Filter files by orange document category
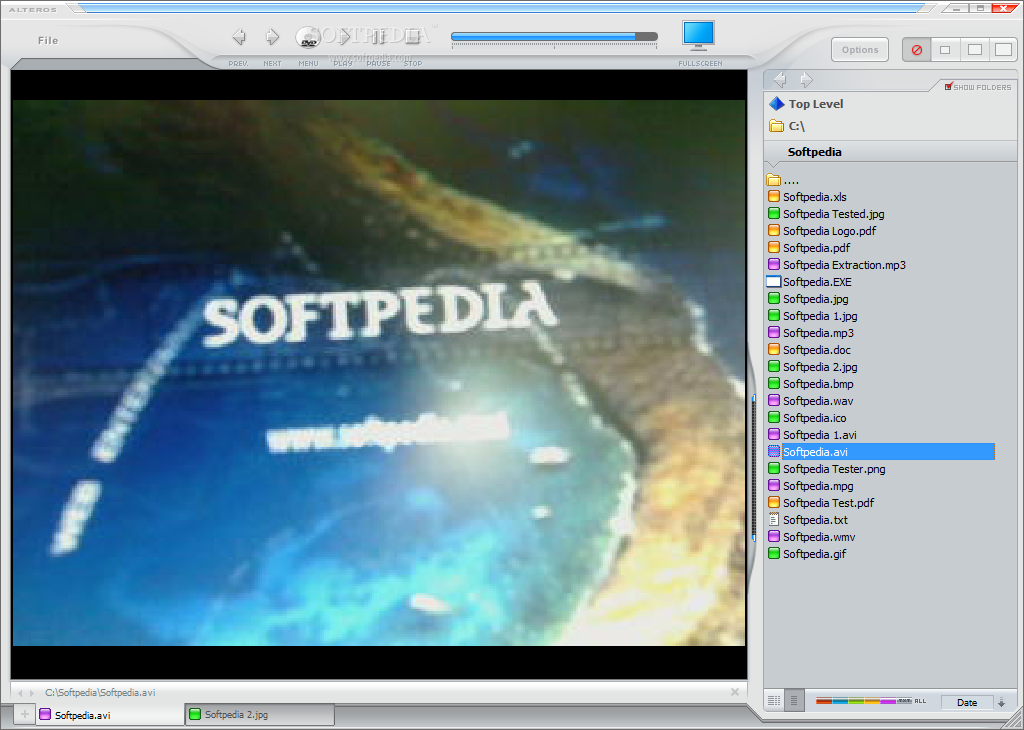The width and height of the screenshot is (1024, 730). [872, 701]
